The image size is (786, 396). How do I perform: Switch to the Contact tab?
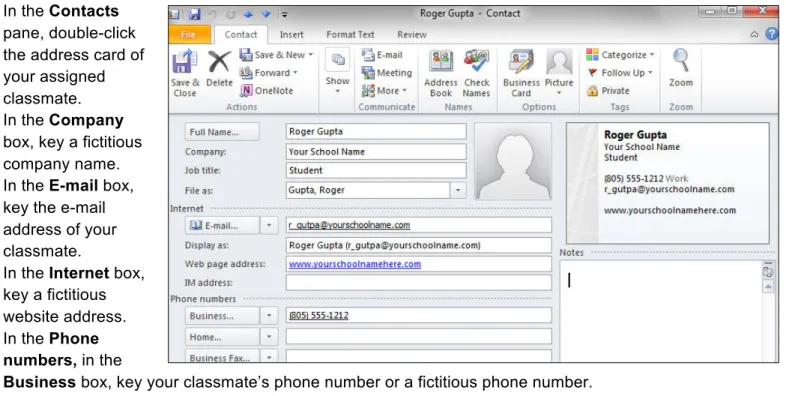pos(241,34)
